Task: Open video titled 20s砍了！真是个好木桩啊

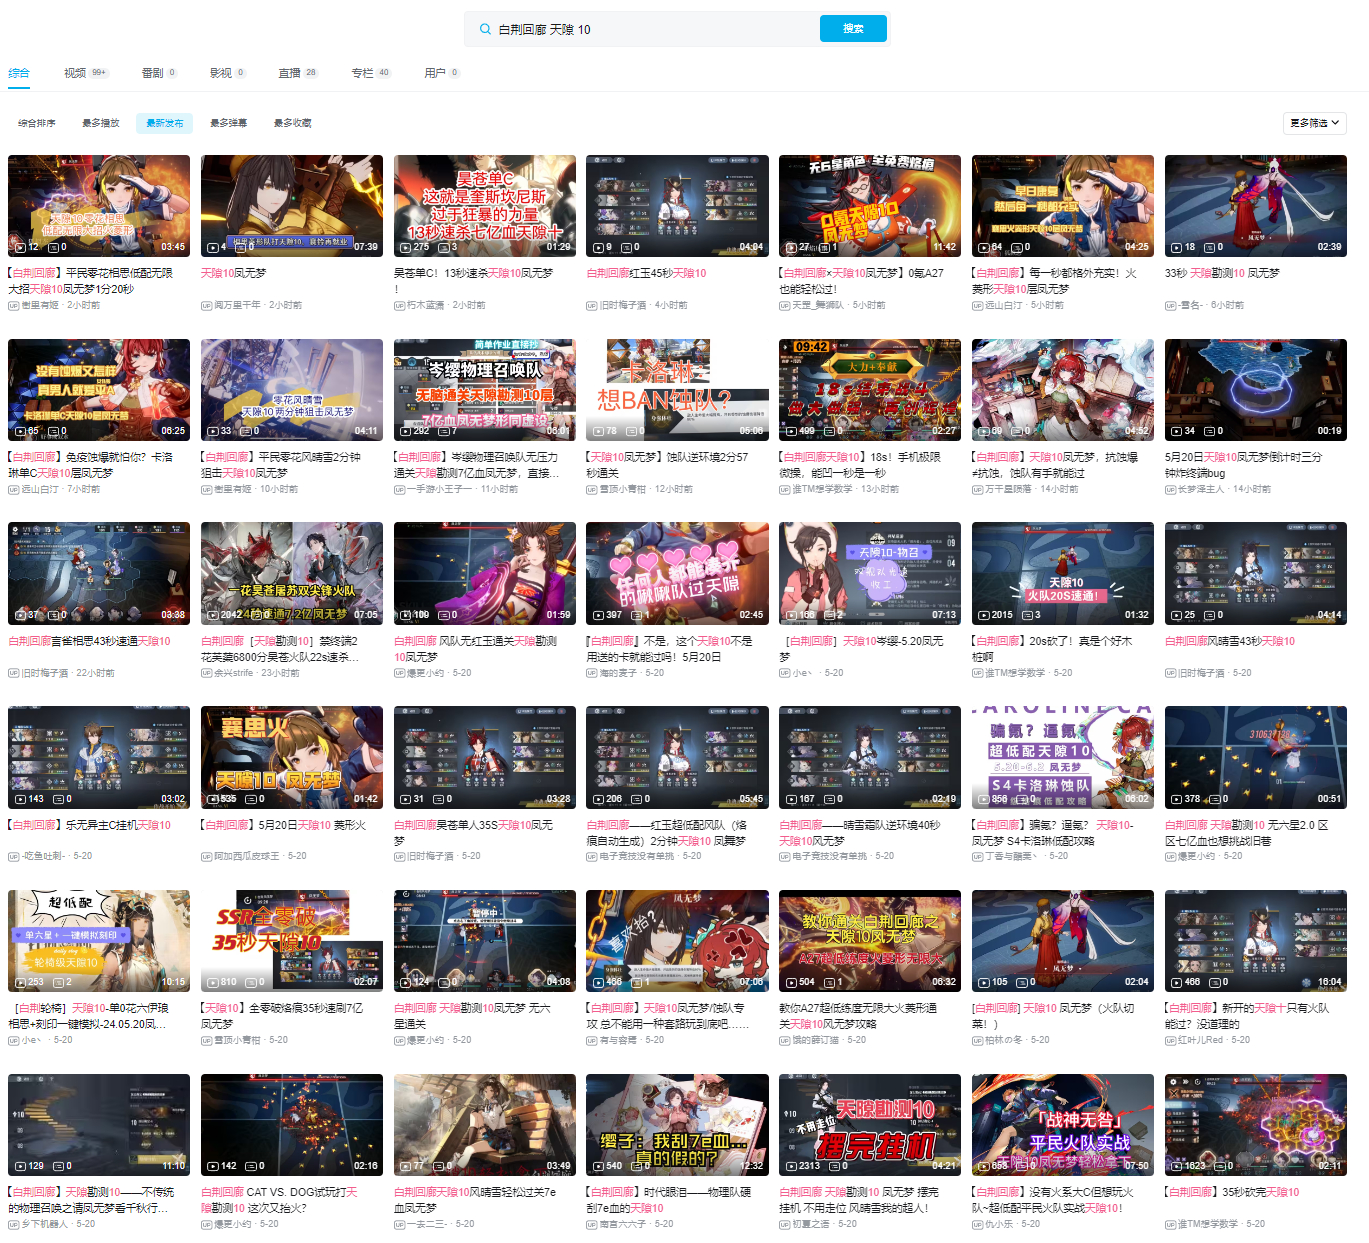Action: click(1052, 649)
